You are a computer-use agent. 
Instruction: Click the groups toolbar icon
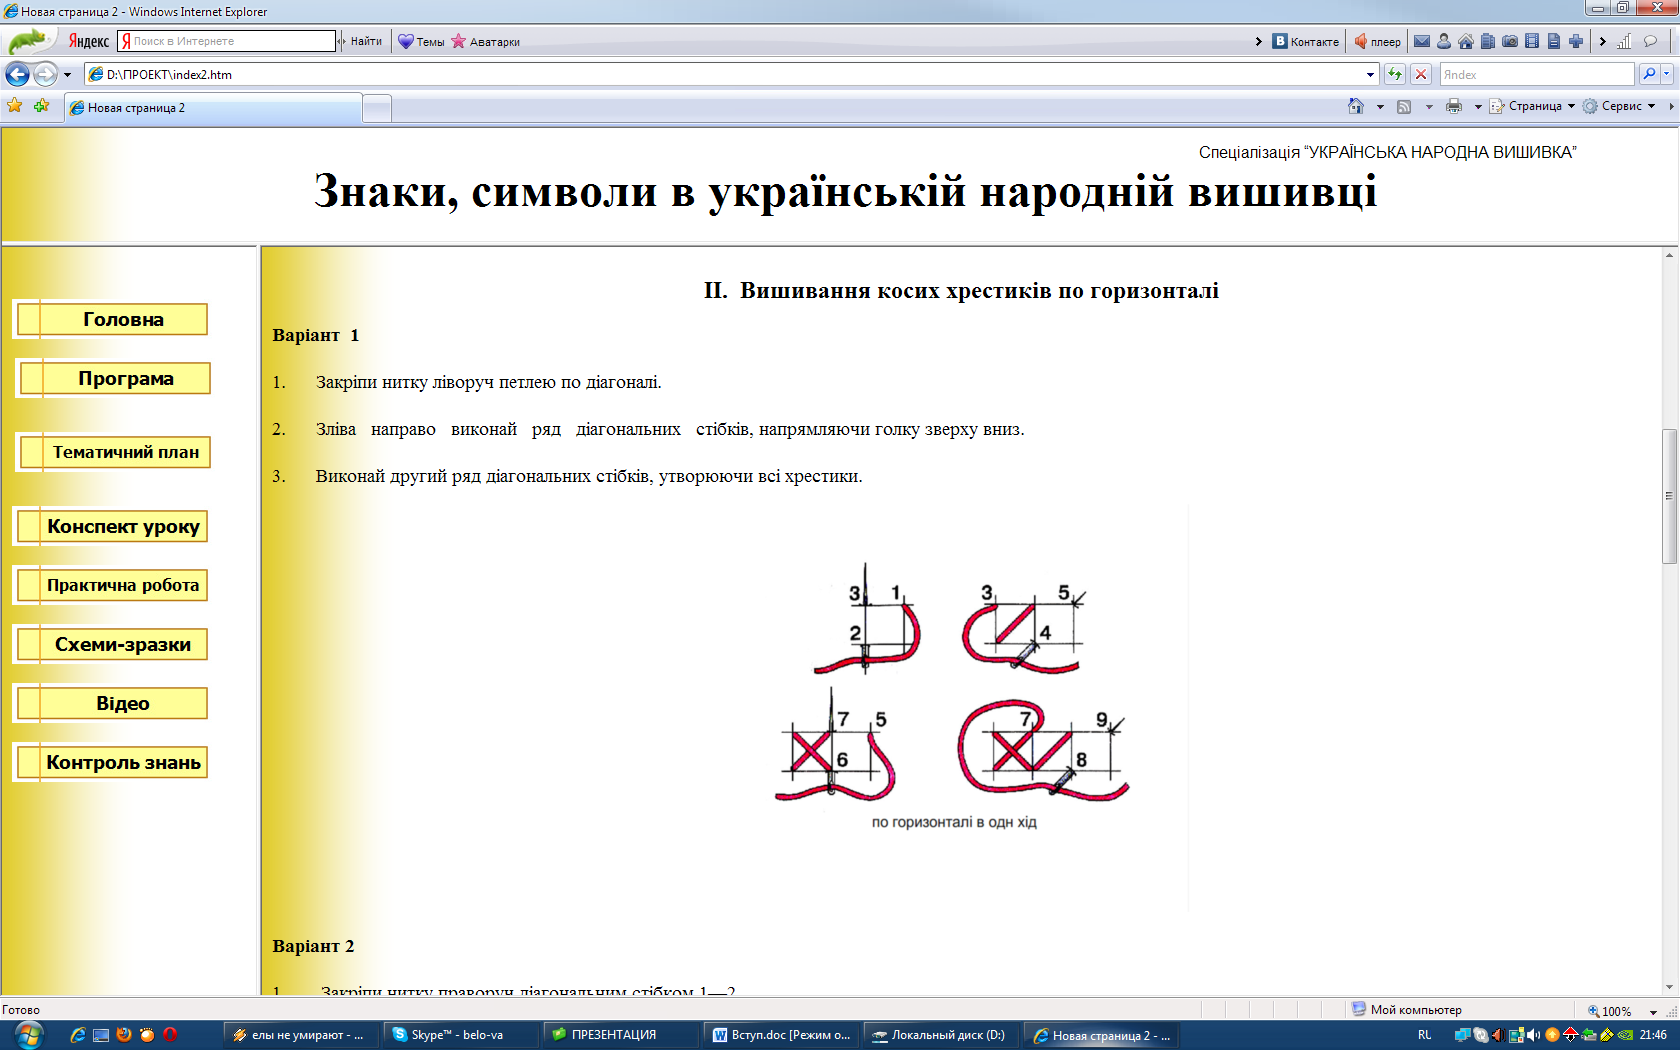[x=1488, y=41]
